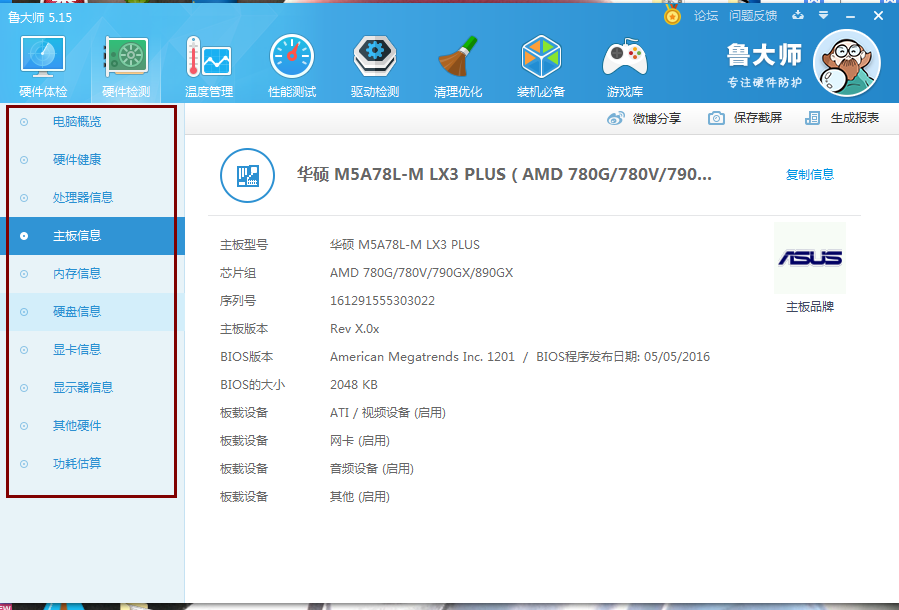Open 问题反馈 feedback link
The height and width of the screenshot is (610, 899).
point(753,16)
